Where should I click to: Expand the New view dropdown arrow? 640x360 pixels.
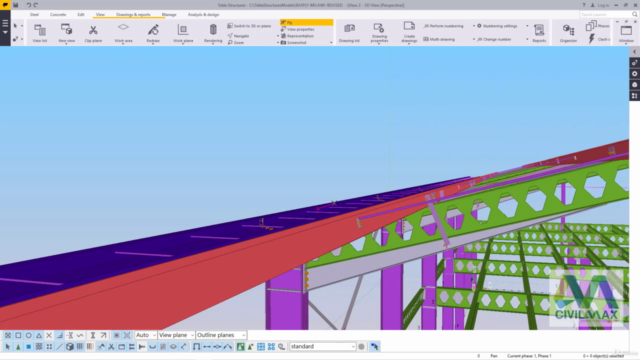[67, 43]
